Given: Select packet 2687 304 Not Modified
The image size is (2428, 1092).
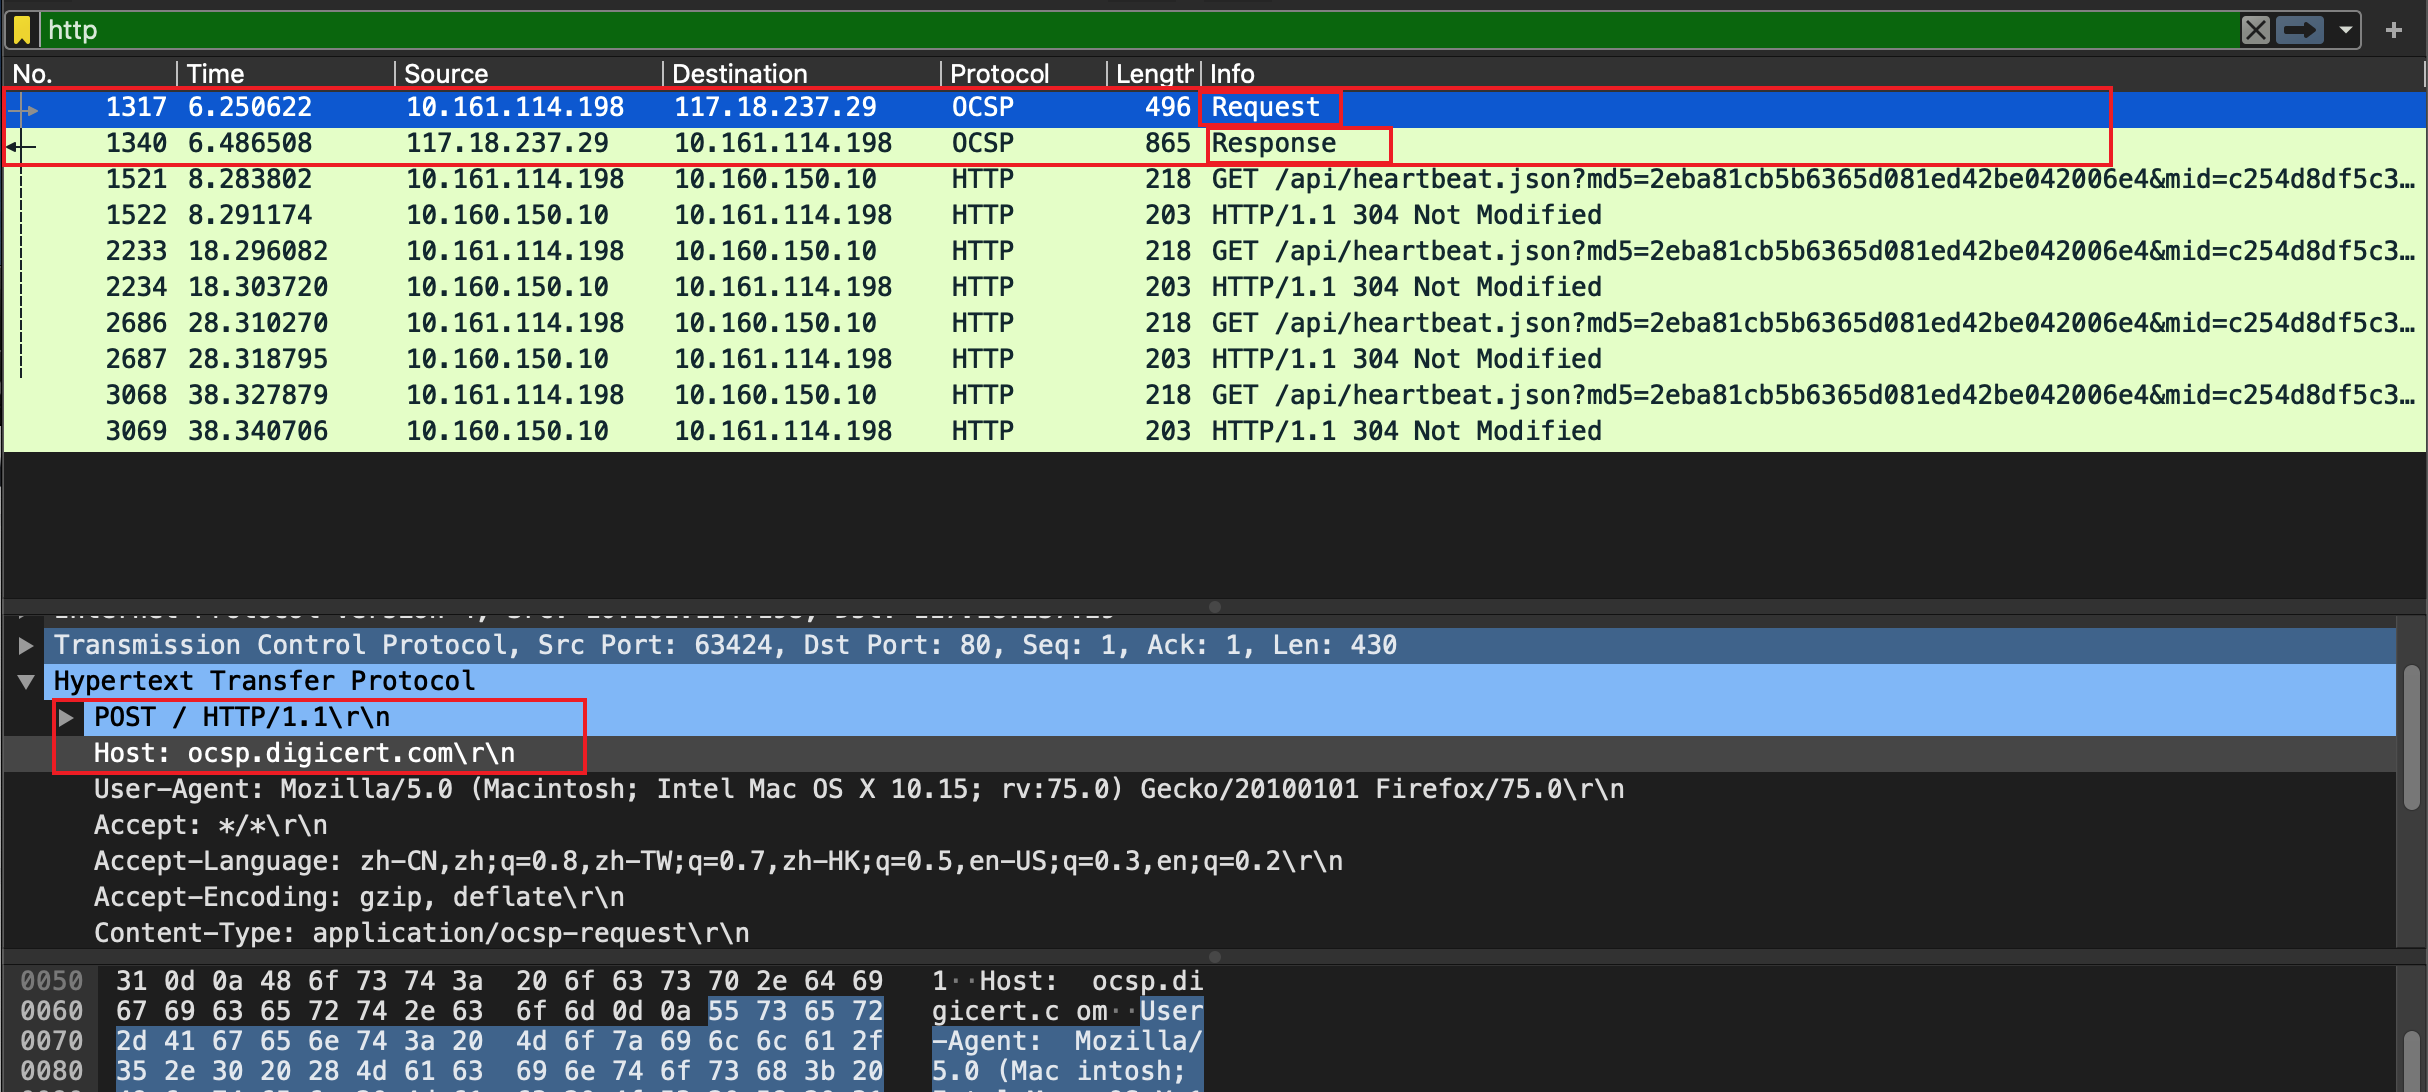Looking at the screenshot, I should 1214,359.
